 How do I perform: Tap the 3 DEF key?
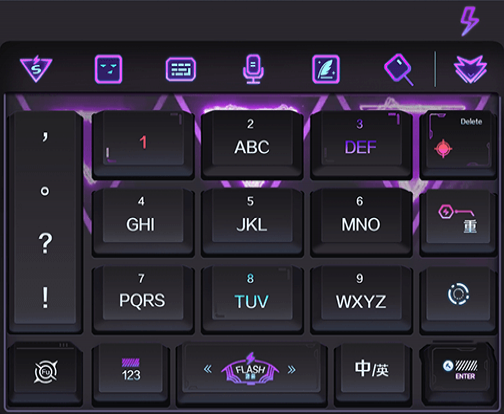point(361,145)
